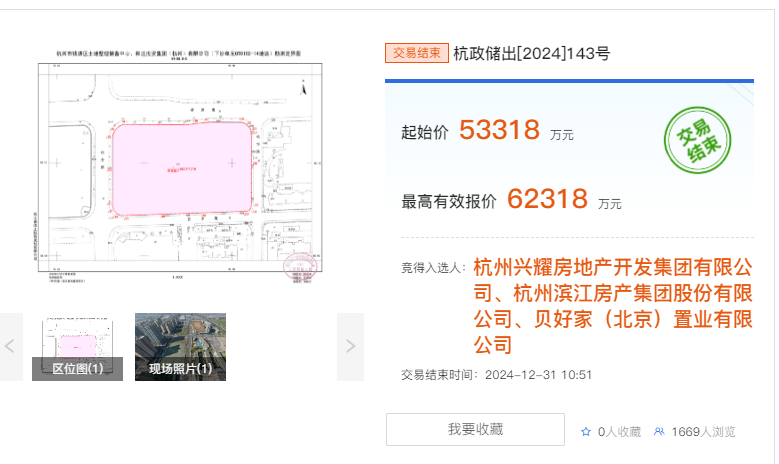Click the winning bidder company names
This screenshot has height=464, width=779.
pos(613,306)
